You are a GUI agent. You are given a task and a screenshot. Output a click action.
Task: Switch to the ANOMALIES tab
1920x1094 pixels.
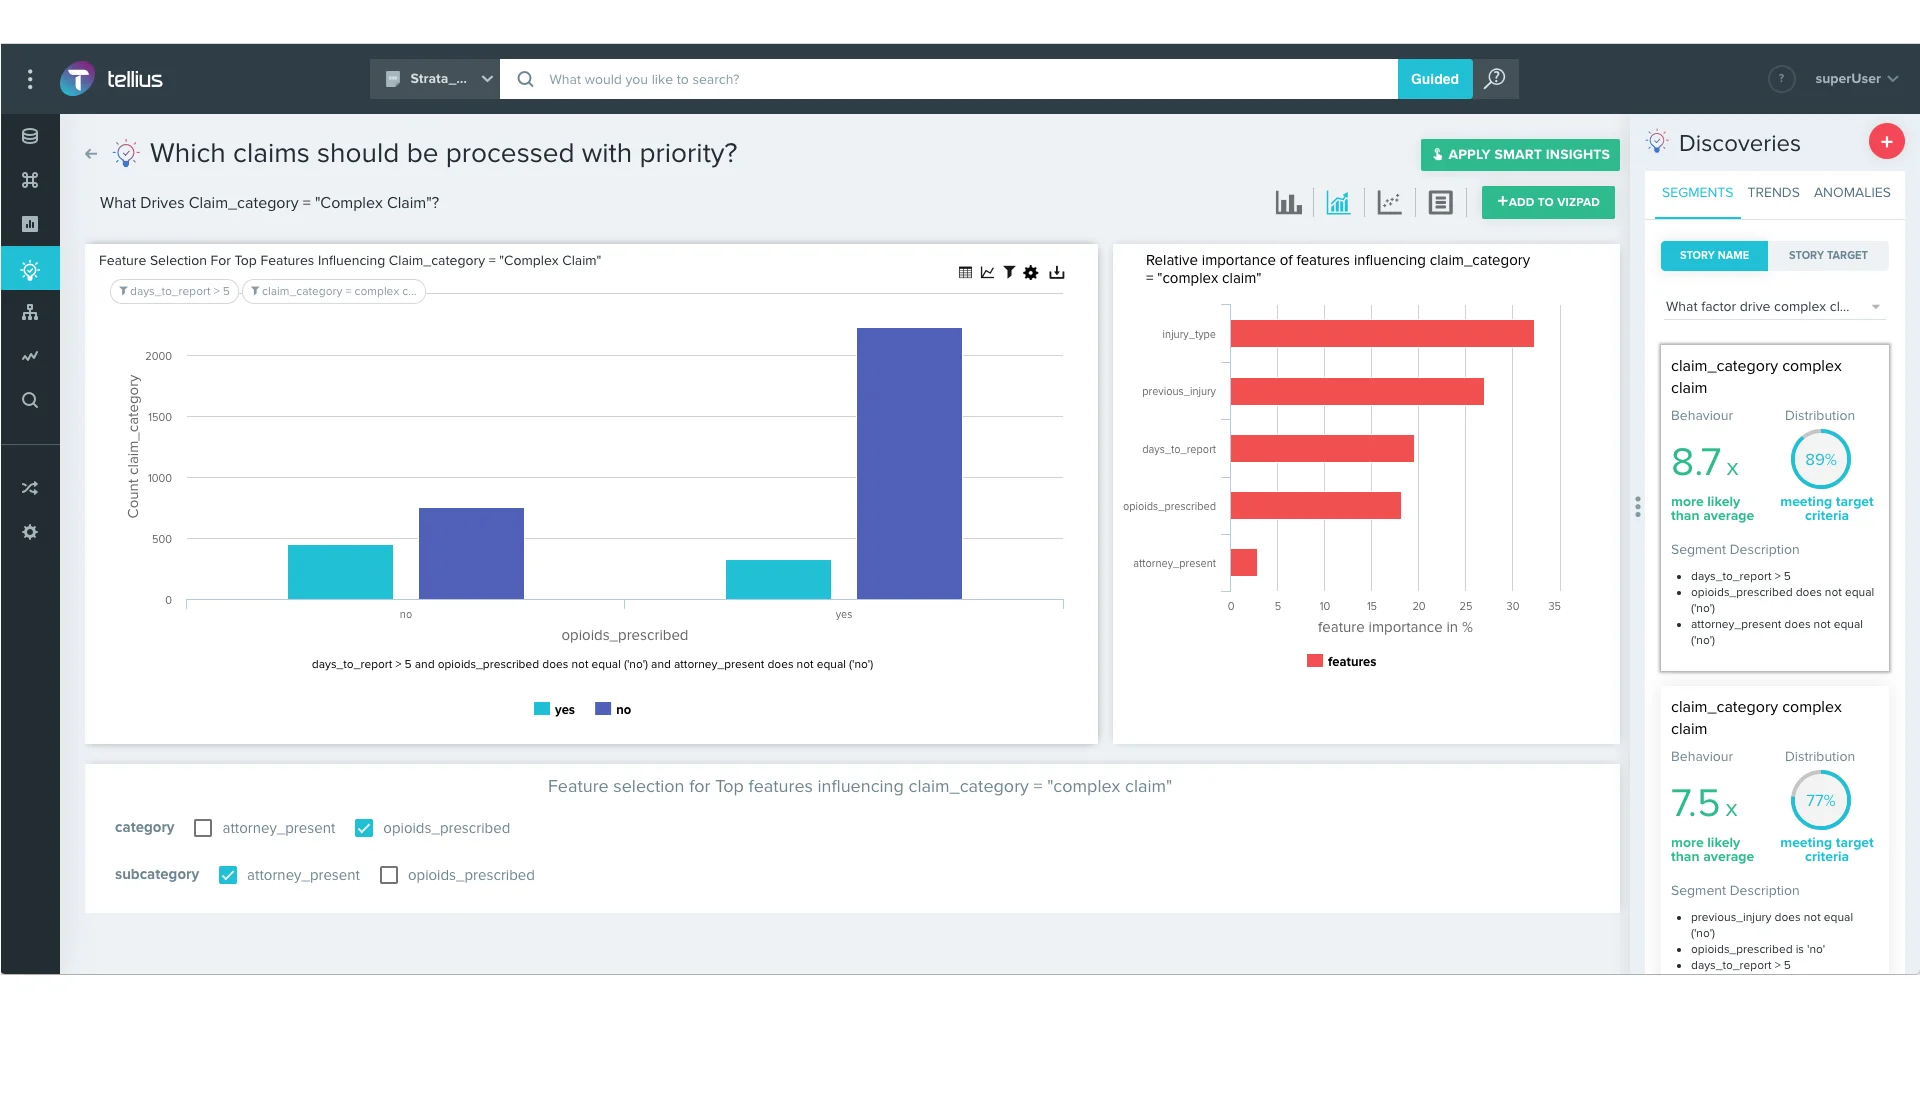point(1852,193)
